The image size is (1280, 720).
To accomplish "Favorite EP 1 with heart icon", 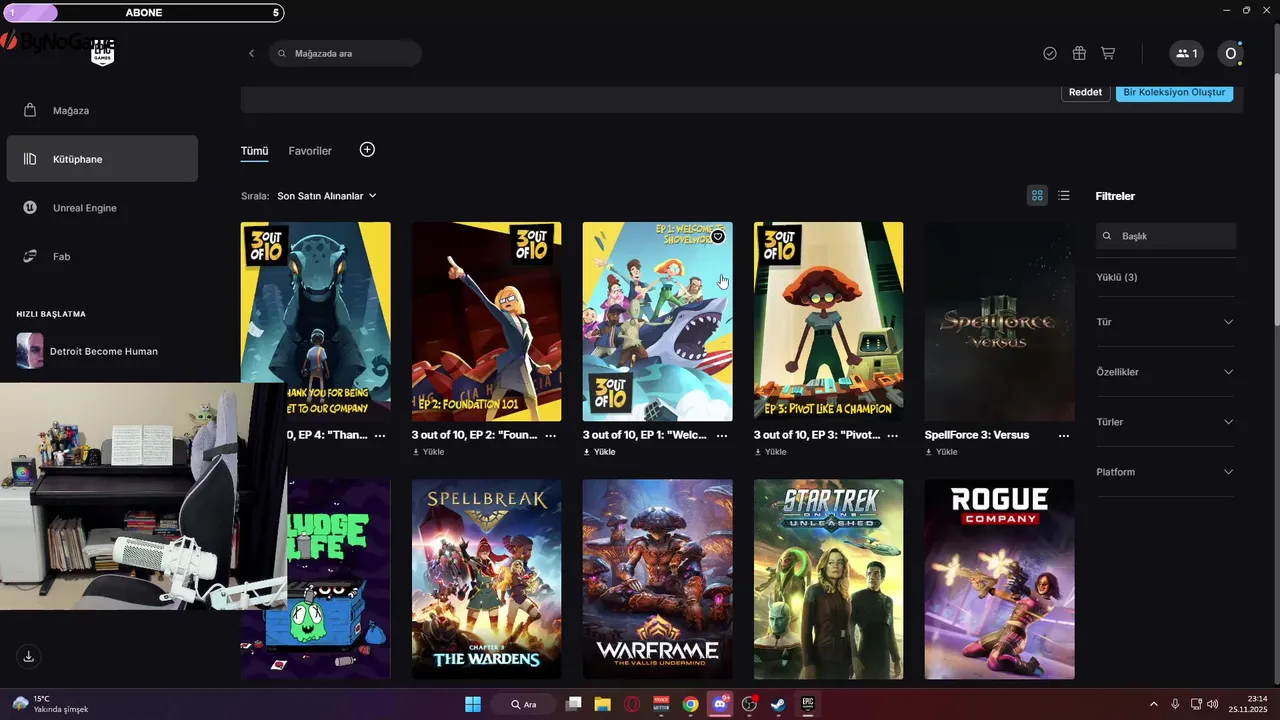I will (x=717, y=237).
